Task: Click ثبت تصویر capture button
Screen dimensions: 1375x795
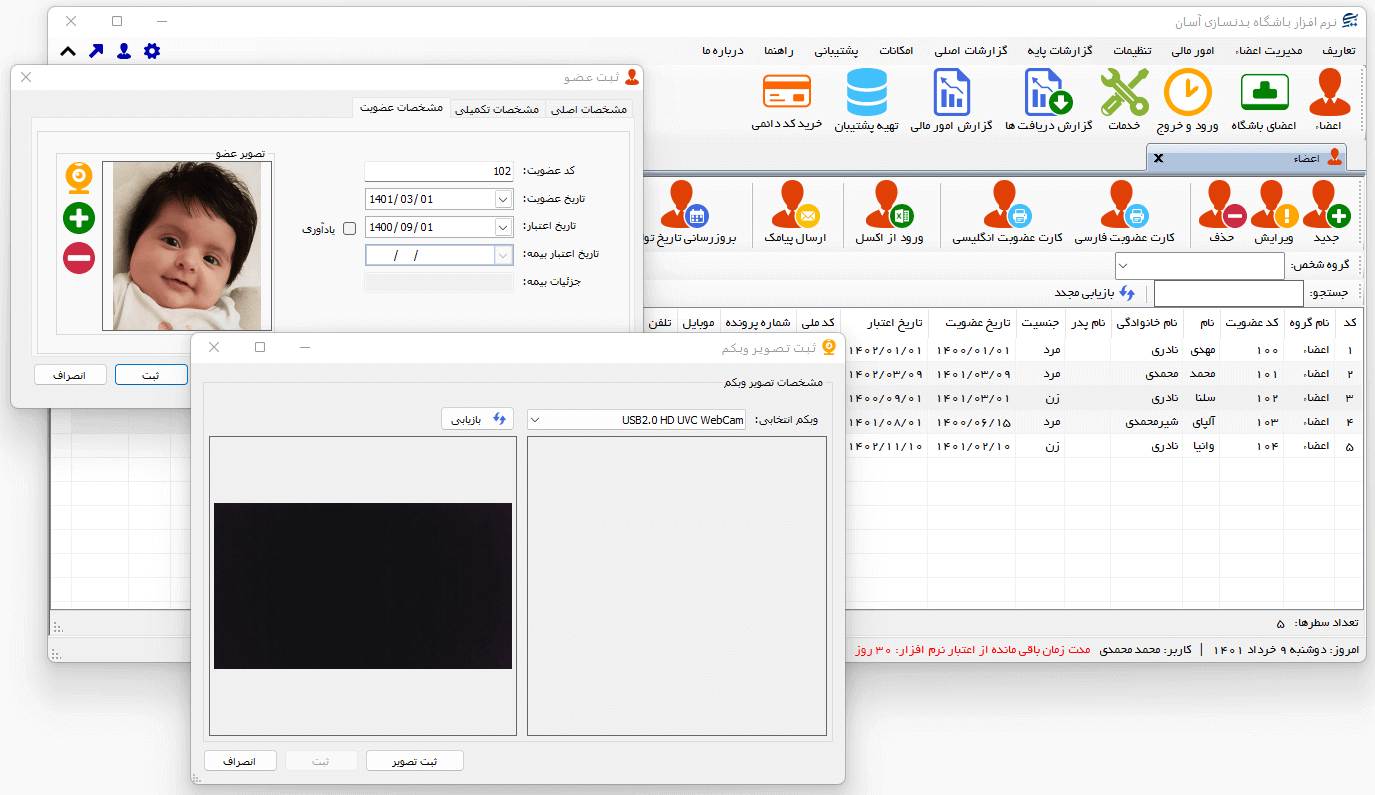Action: point(414,761)
